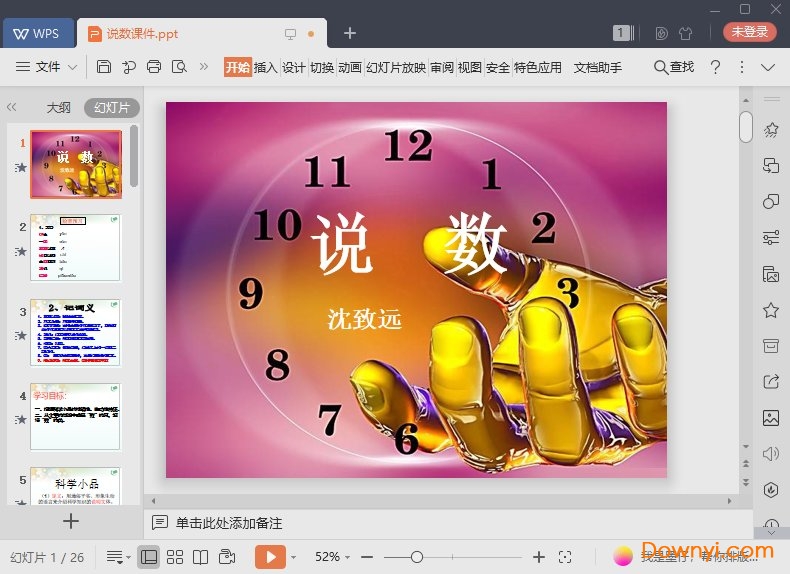This screenshot has width=790, height=574.
Task: Open the 52% zoom level dropdown
Action: point(333,557)
